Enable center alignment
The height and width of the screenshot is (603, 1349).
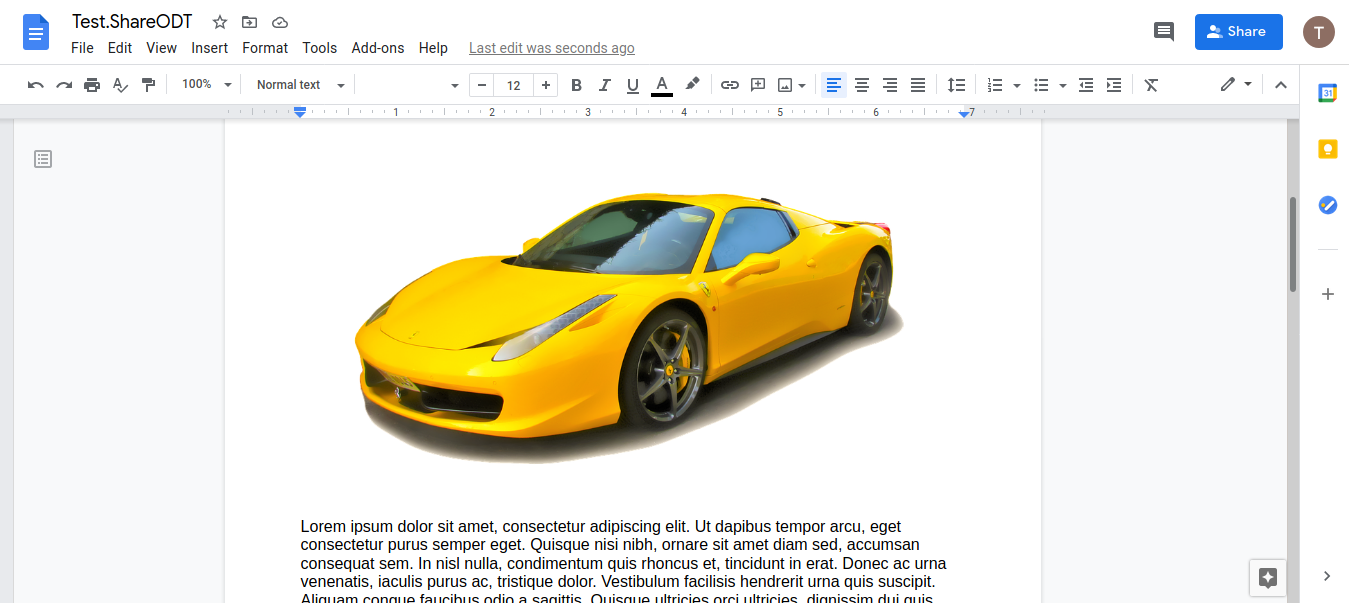(x=861, y=85)
